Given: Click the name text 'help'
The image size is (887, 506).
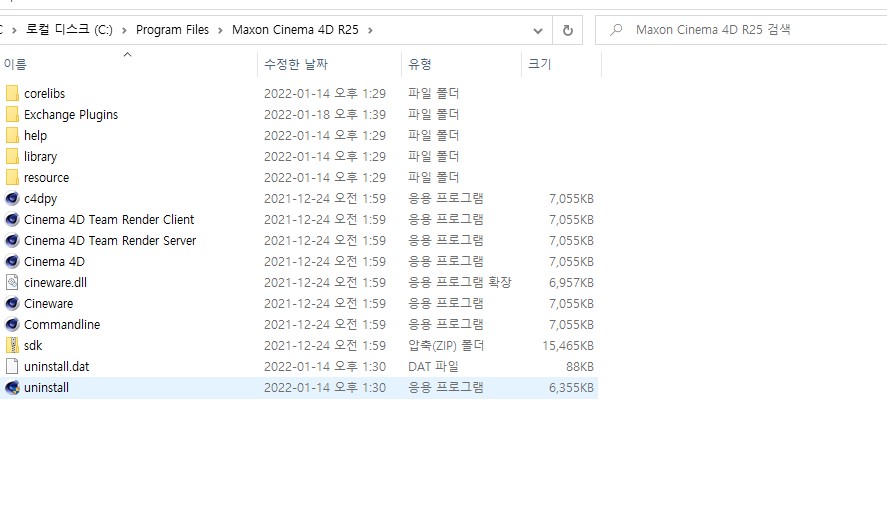Looking at the screenshot, I should click(x=35, y=136).
